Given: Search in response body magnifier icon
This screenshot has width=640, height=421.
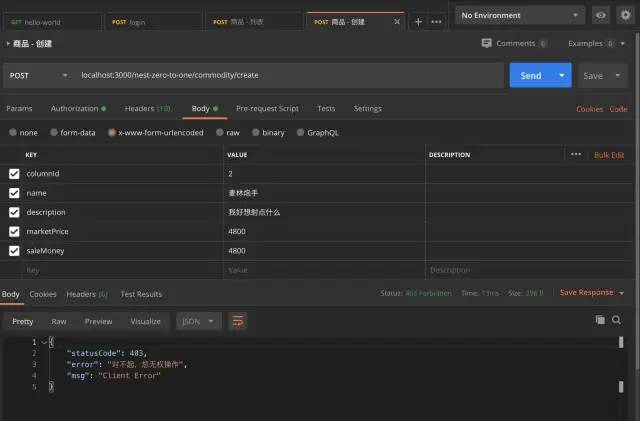Looking at the screenshot, I should (616, 320).
